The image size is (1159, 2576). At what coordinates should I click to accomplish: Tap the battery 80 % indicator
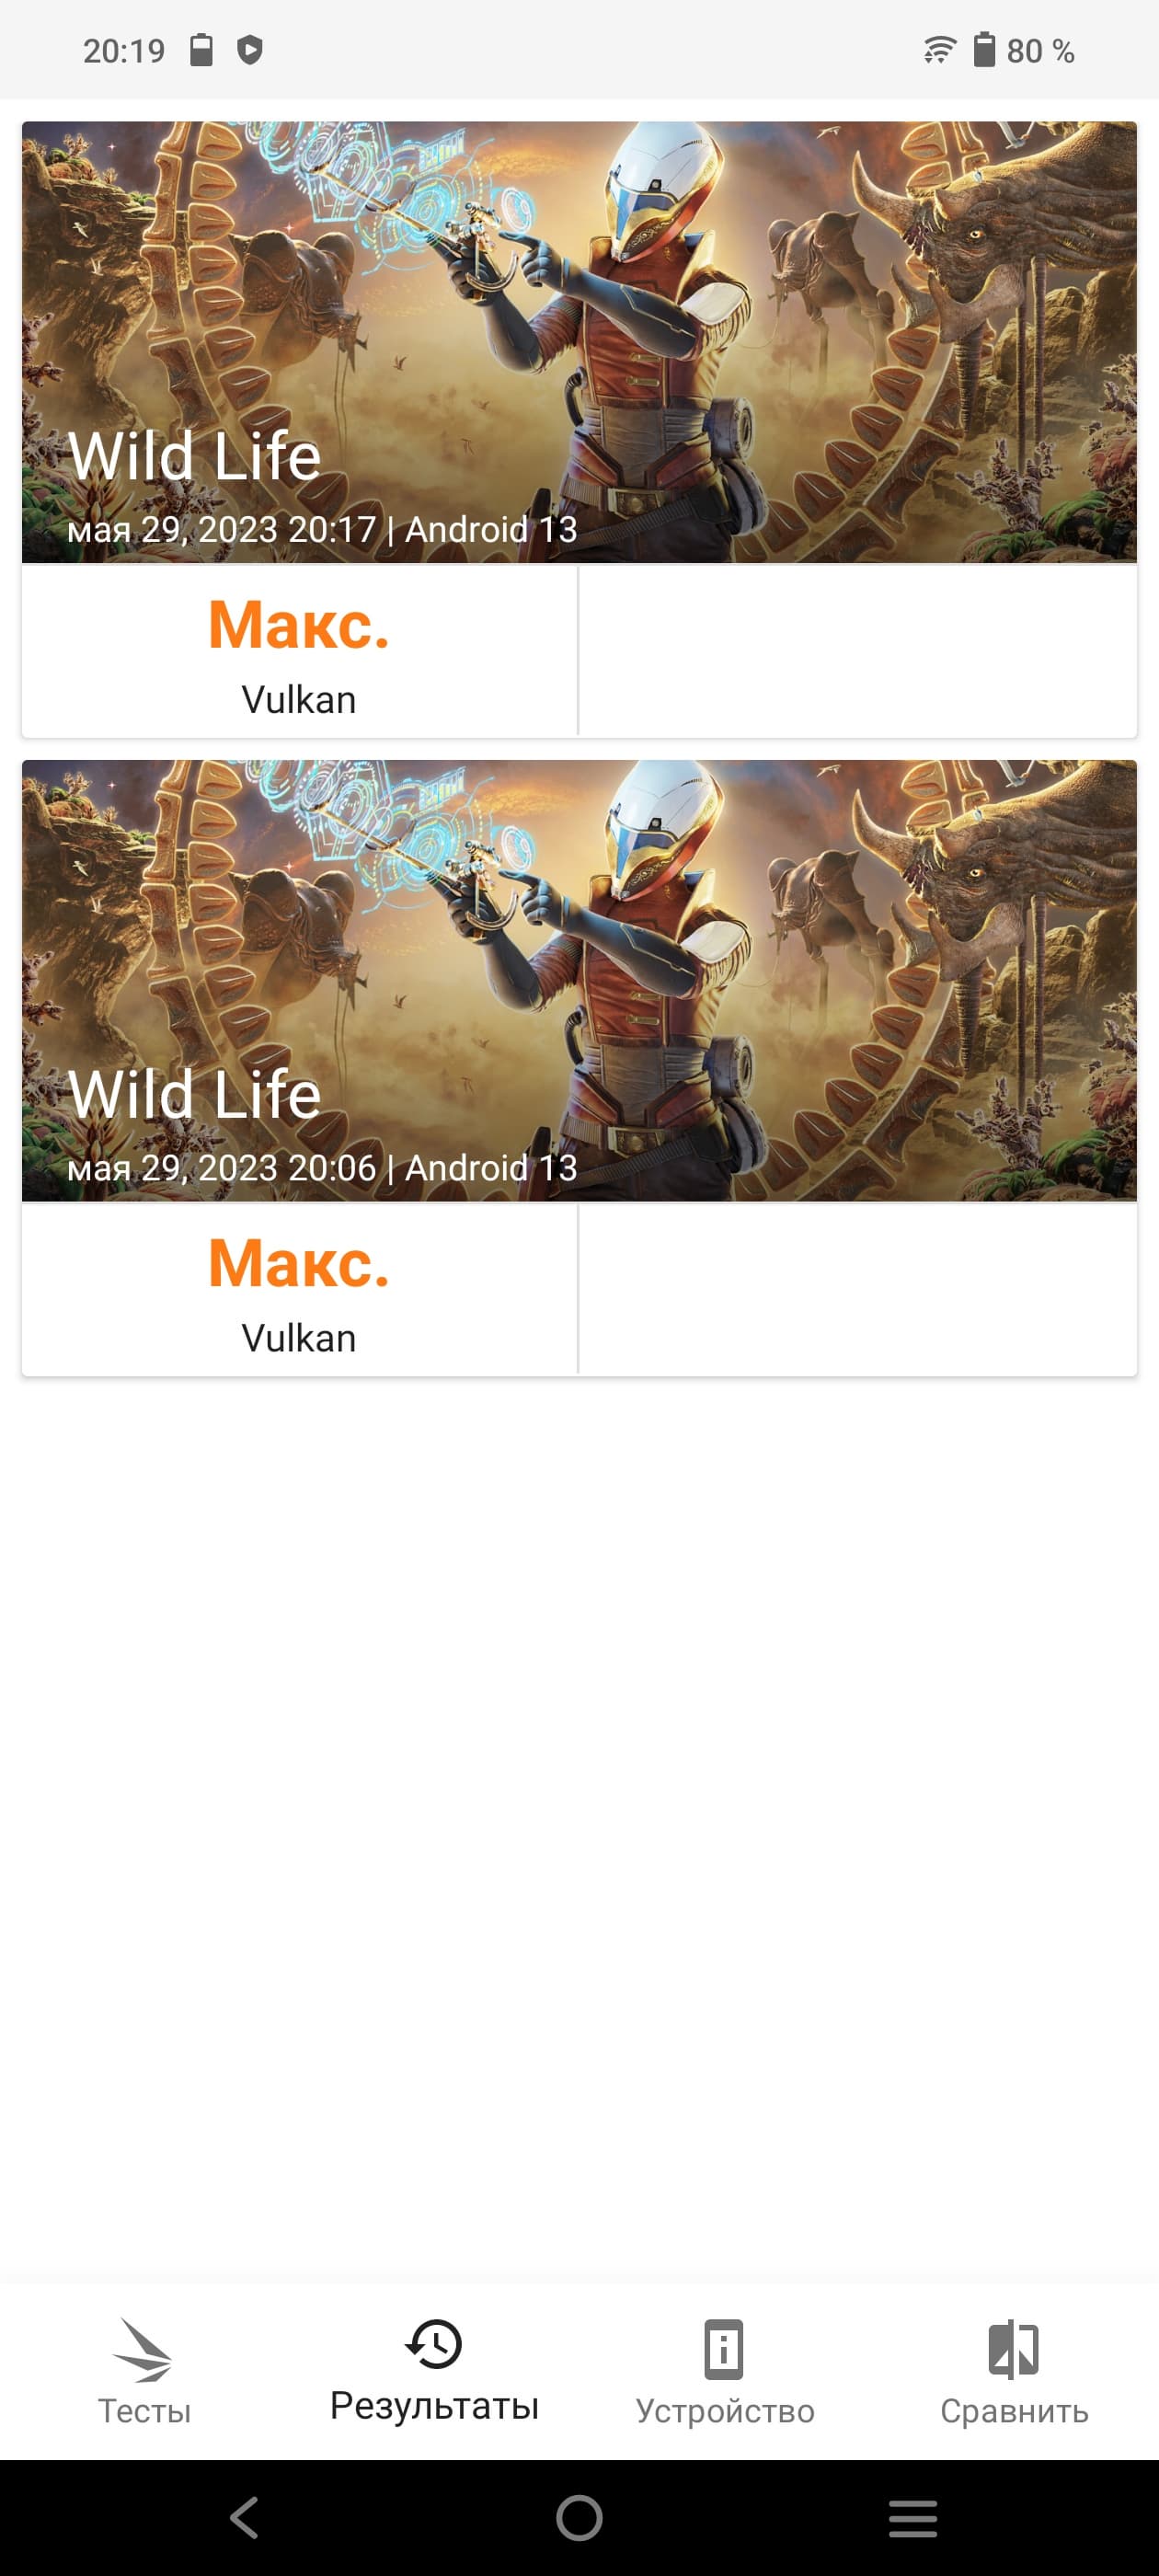tap(1023, 50)
